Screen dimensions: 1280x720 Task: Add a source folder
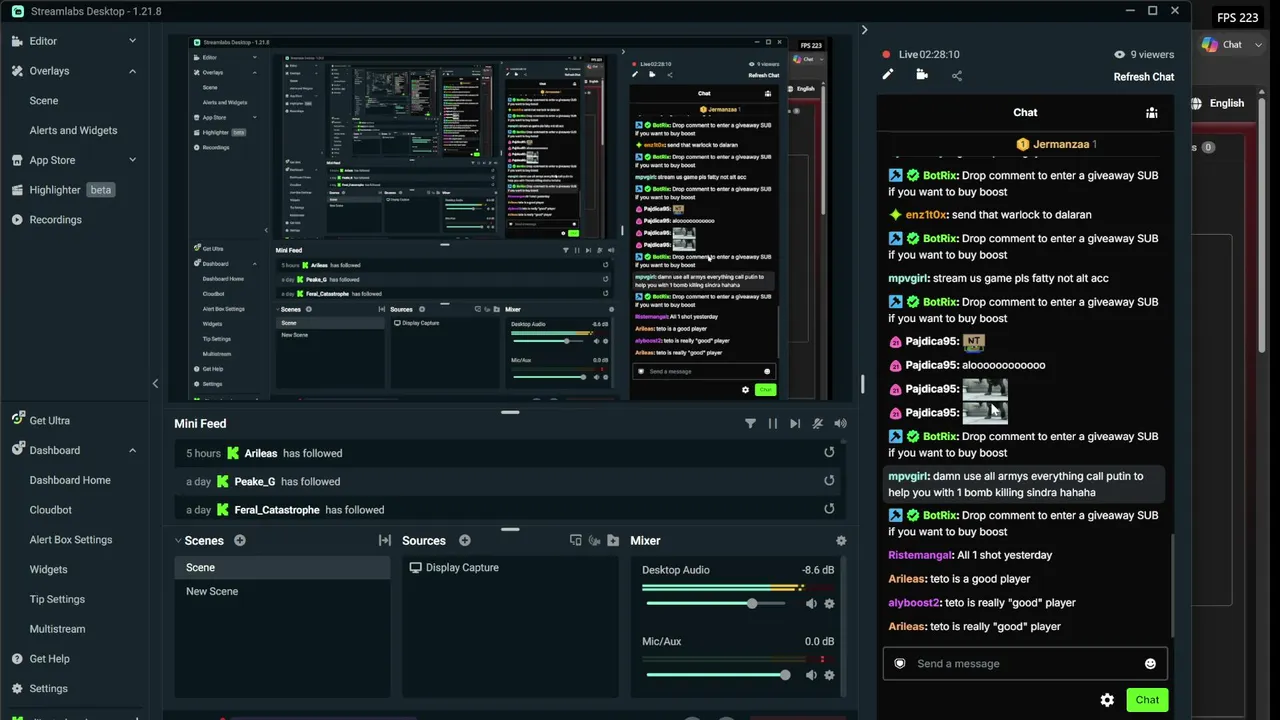click(612, 541)
